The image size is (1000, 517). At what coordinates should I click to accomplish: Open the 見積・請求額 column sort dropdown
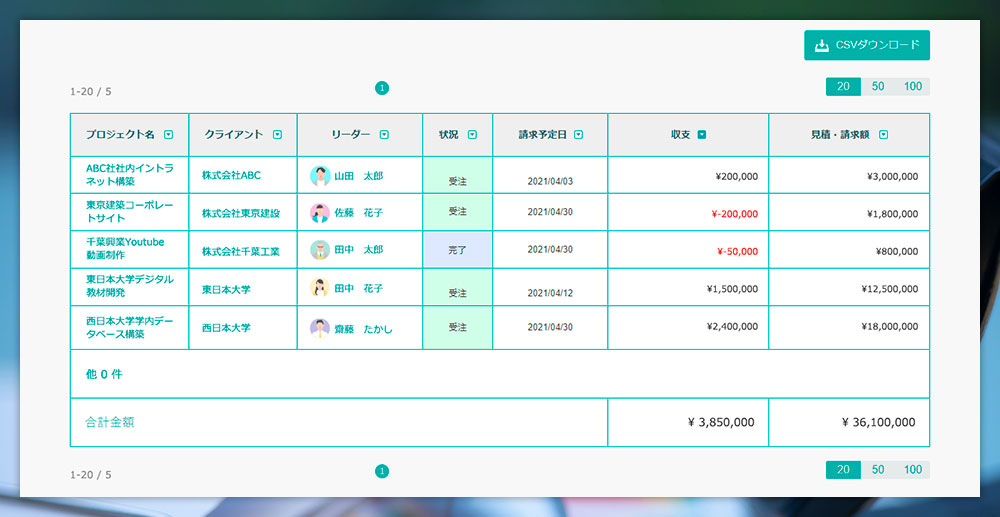(x=883, y=135)
